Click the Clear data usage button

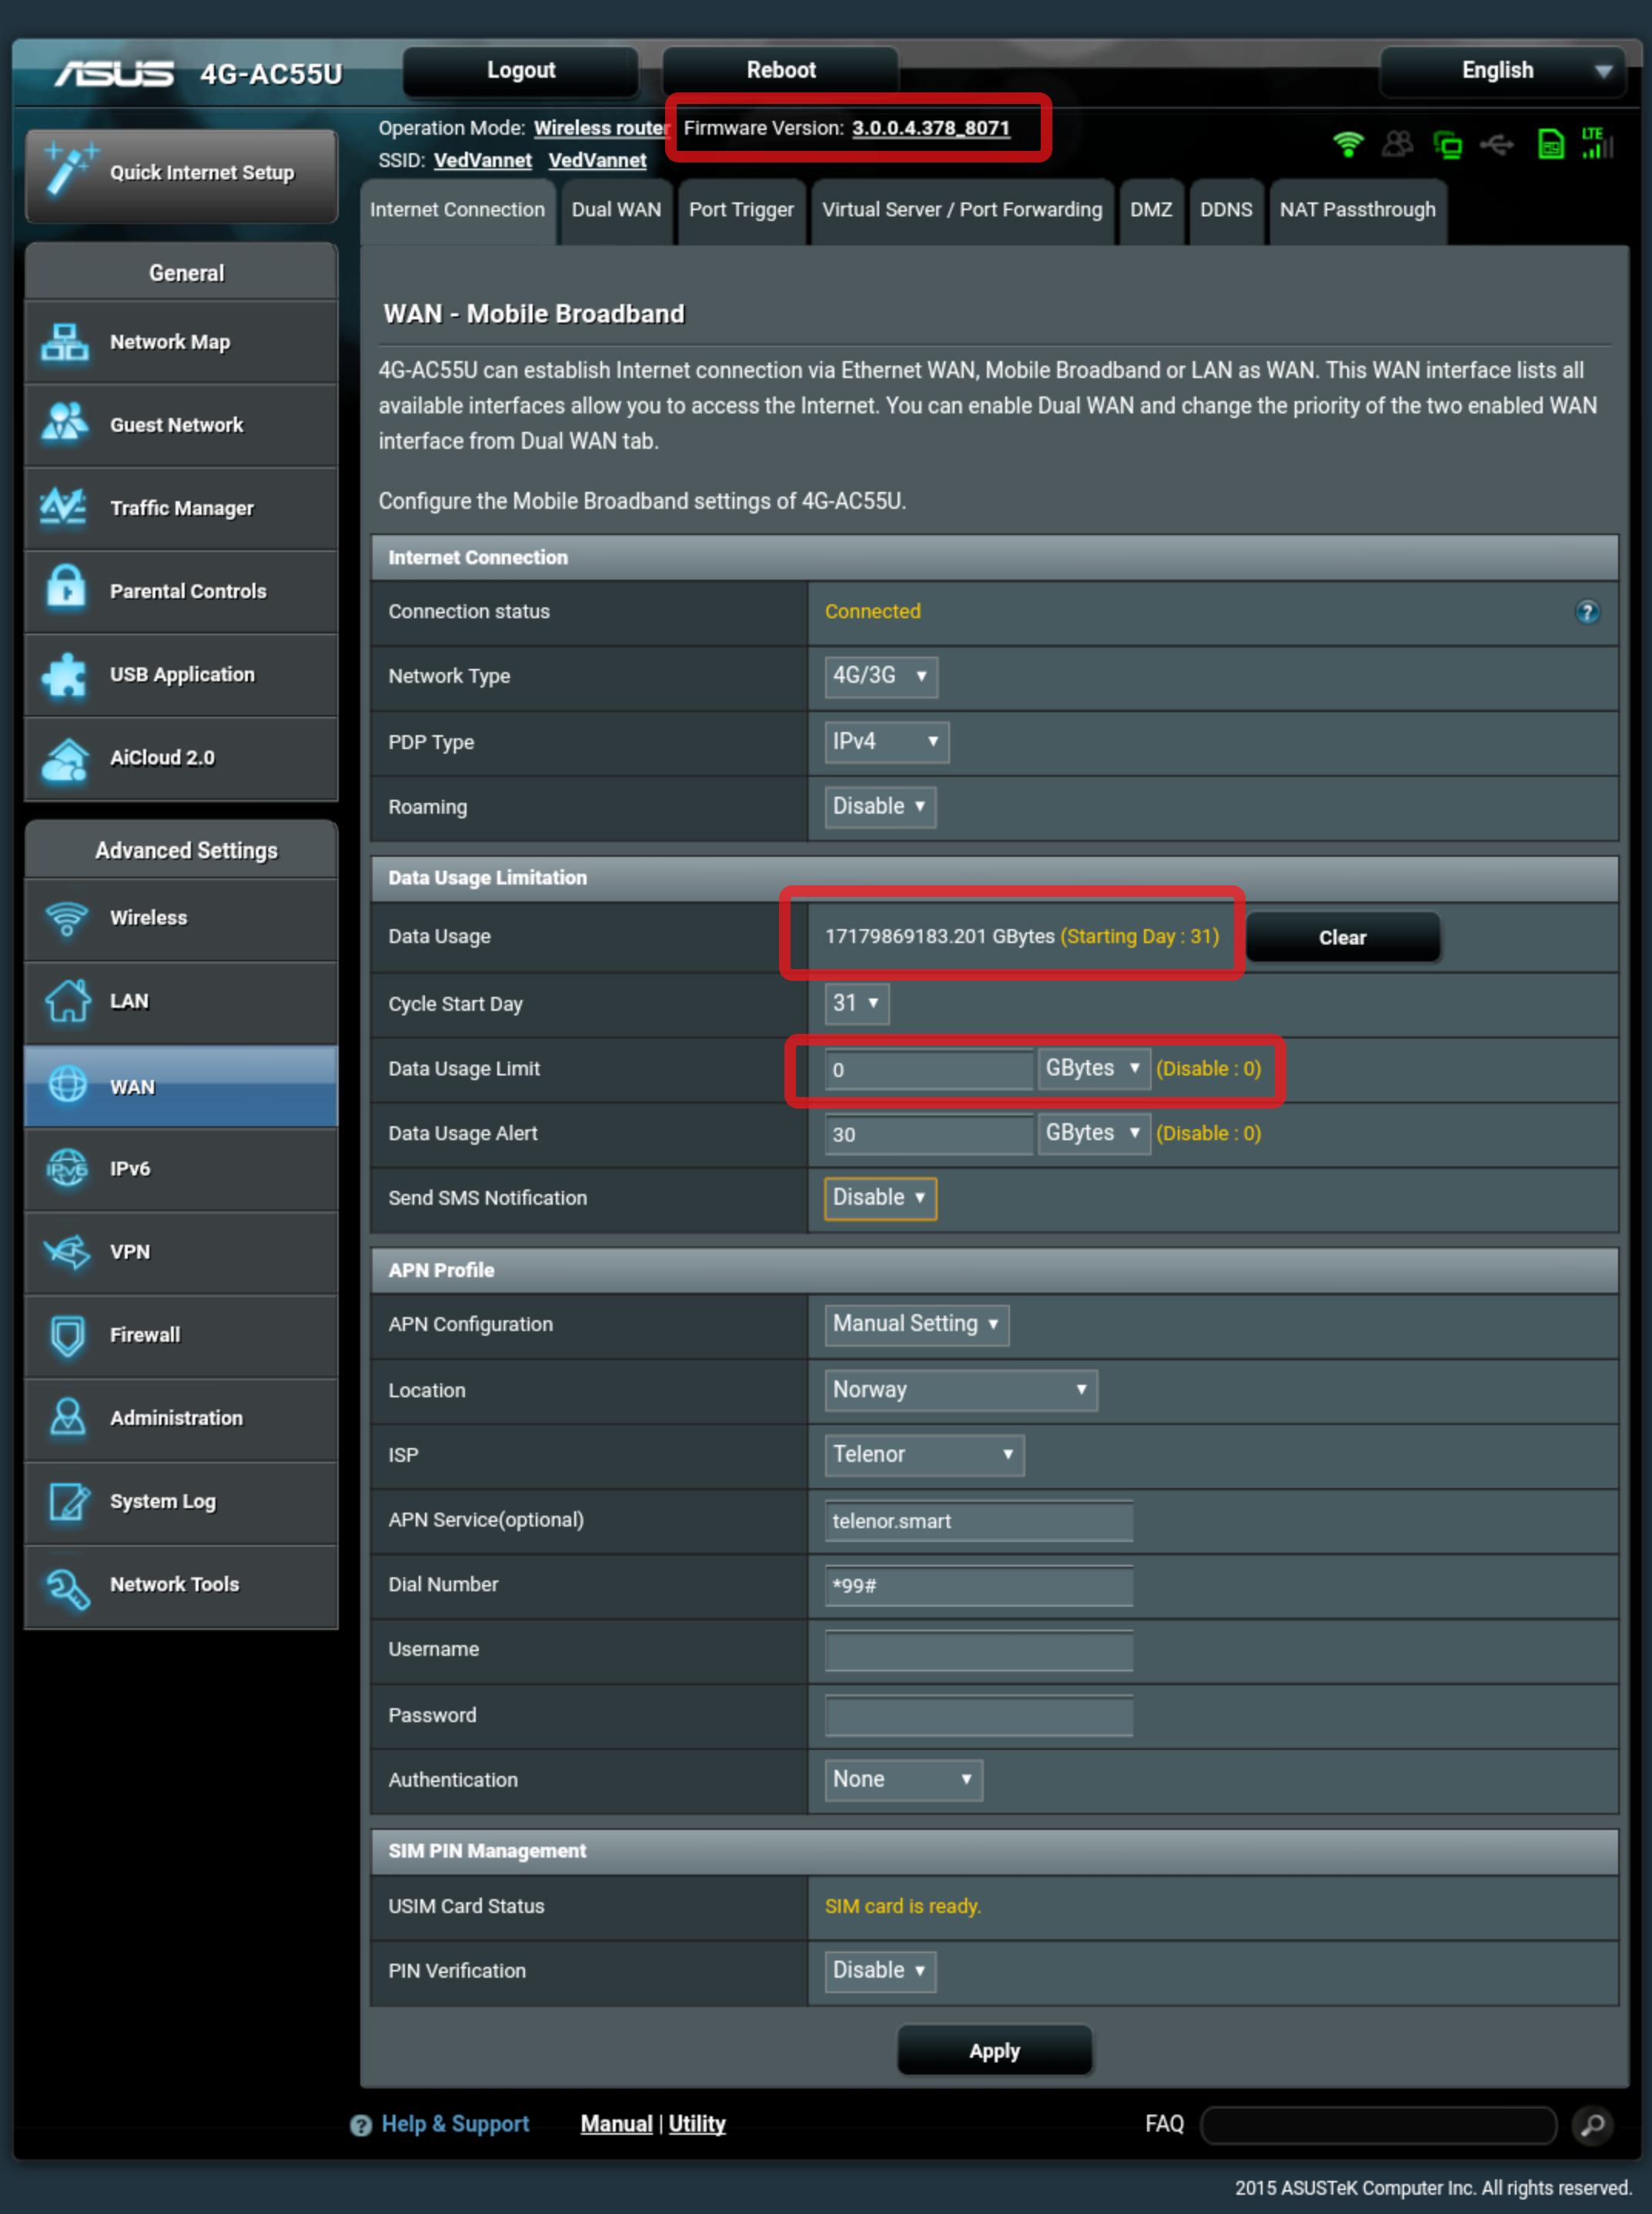[1350, 937]
